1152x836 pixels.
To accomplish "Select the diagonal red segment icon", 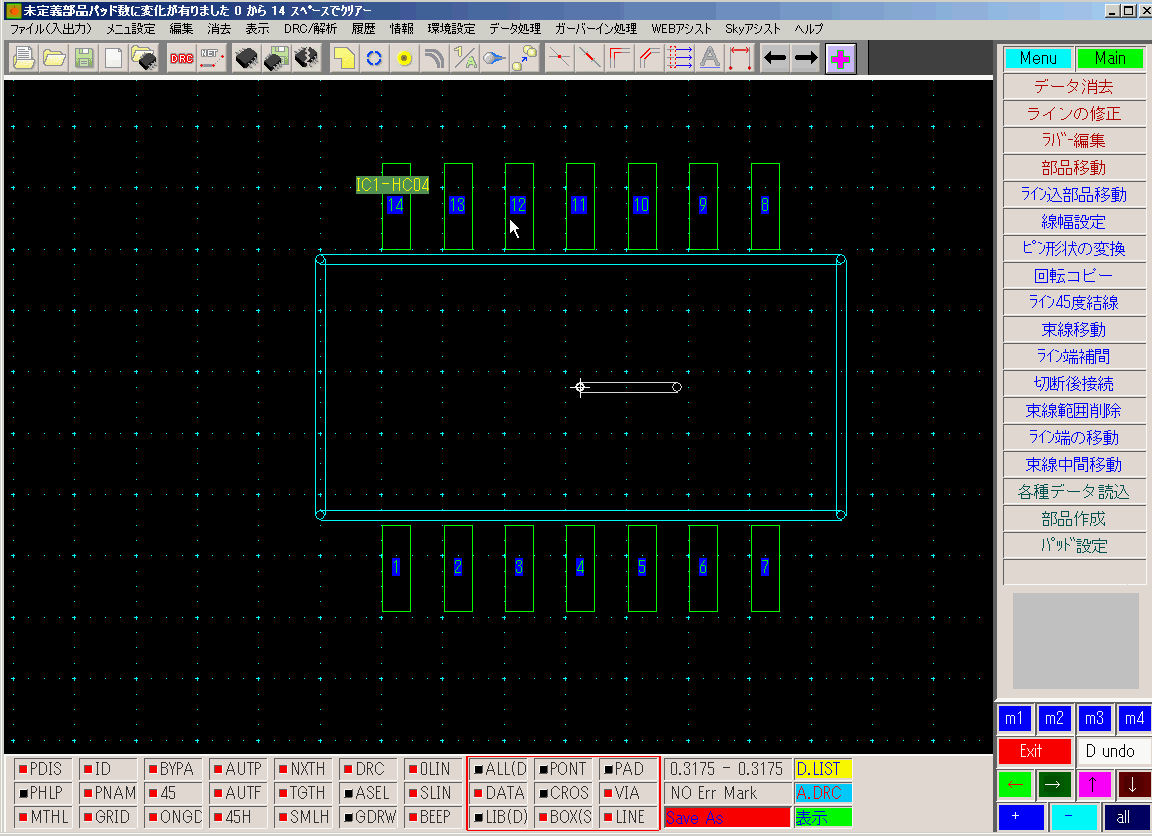I will coord(589,58).
